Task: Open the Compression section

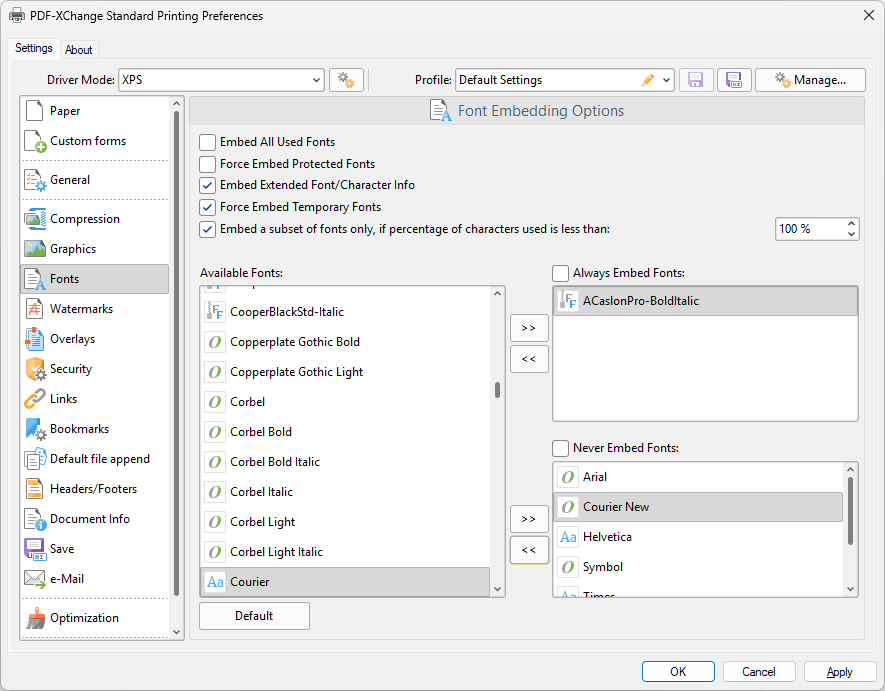Action: [x=84, y=219]
